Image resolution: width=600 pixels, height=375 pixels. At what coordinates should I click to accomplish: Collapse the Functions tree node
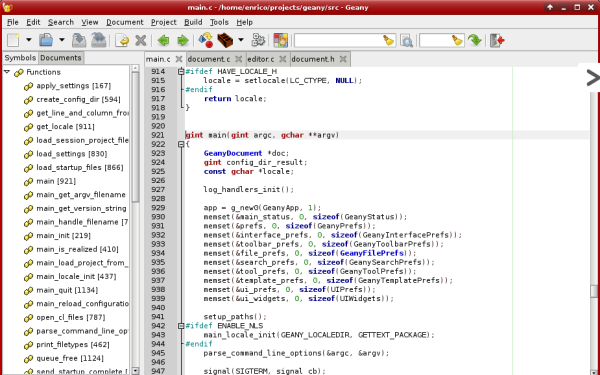[x=7, y=72]
